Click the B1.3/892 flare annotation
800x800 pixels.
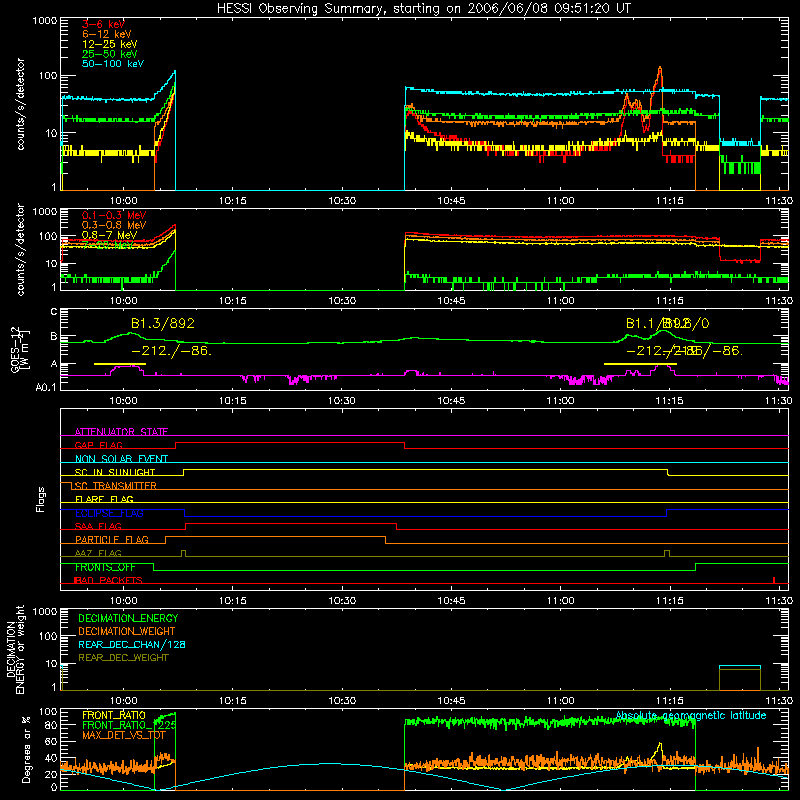tap(163, 323)
